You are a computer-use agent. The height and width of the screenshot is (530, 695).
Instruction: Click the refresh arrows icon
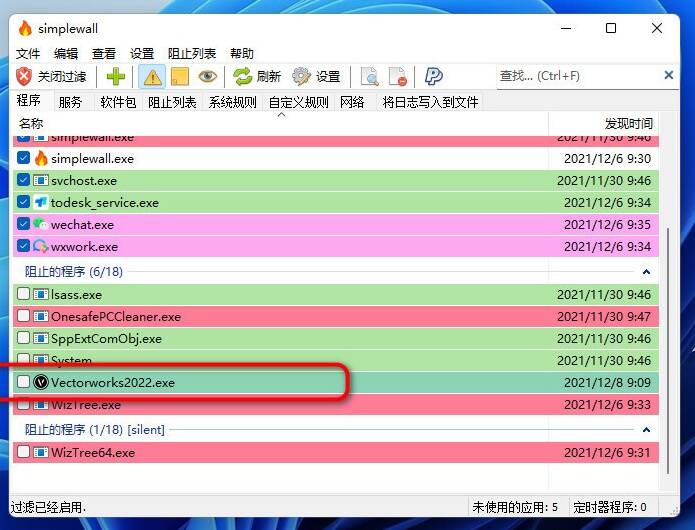(243, 76)
